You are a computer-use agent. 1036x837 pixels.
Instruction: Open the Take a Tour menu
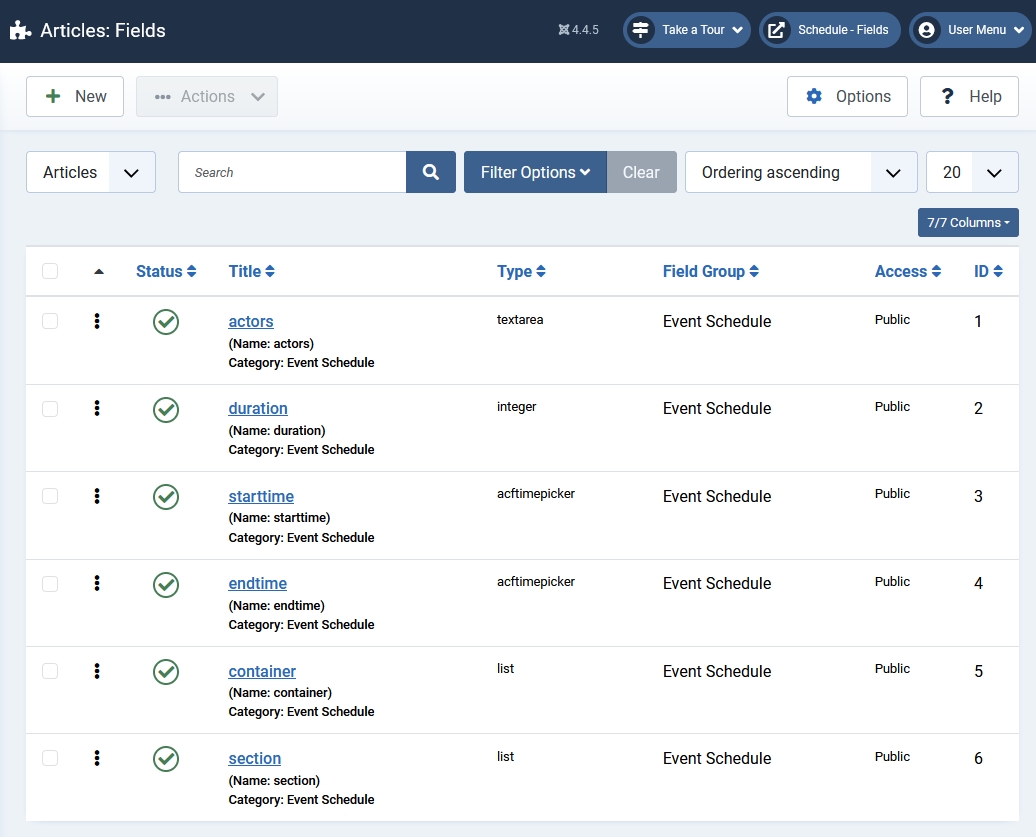pos(687,30)
